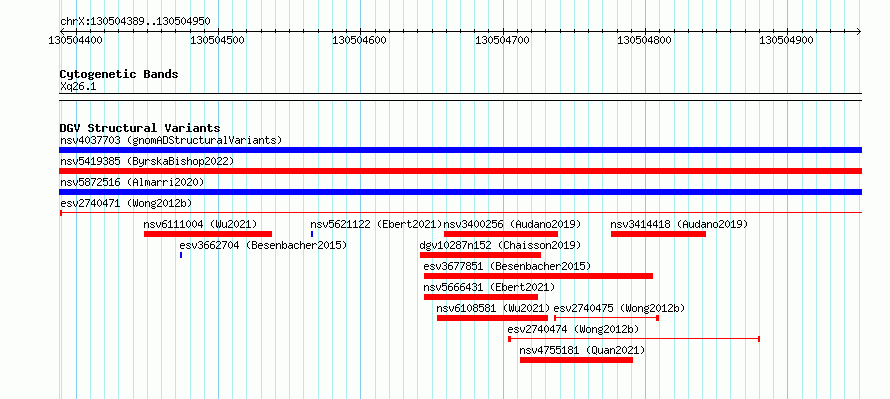
Task: Click the nsv4755181 Quan2021 red bar
Action: coord(576,360)
